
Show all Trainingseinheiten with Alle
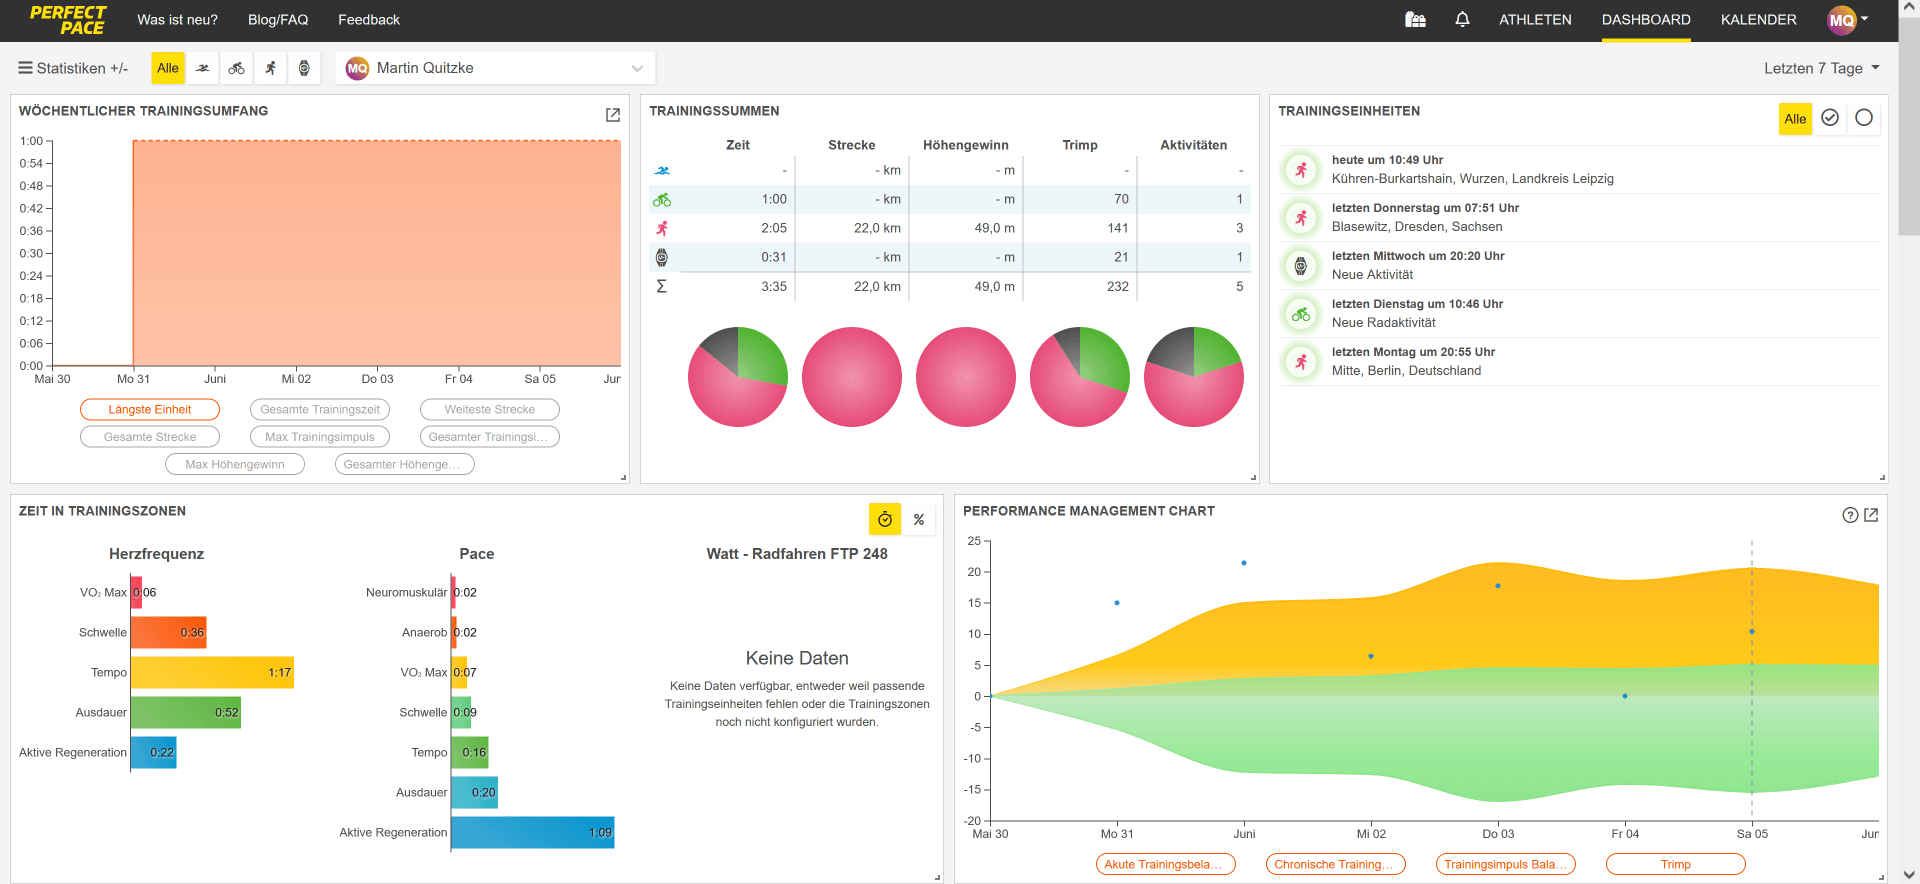1795,118
